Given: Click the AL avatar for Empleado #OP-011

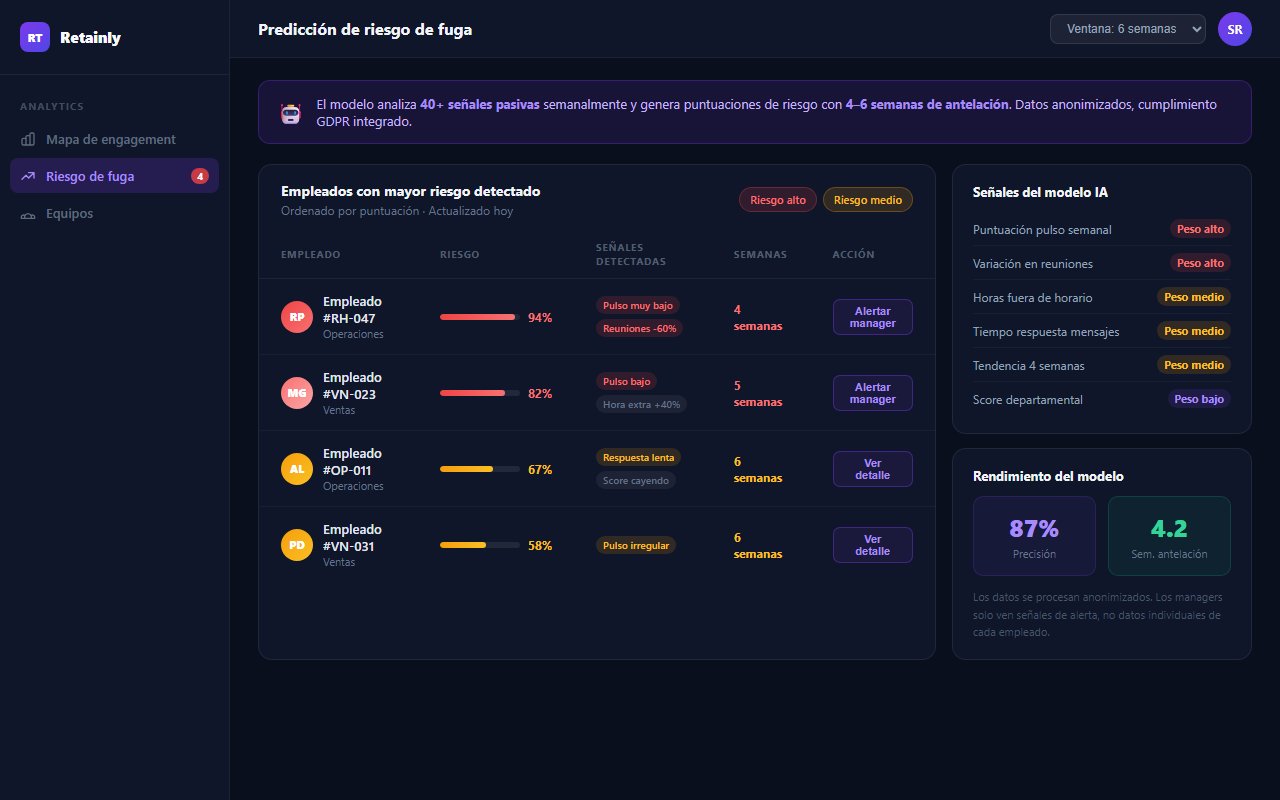Looking at the screenshot, I should click(x=297, y=469).
